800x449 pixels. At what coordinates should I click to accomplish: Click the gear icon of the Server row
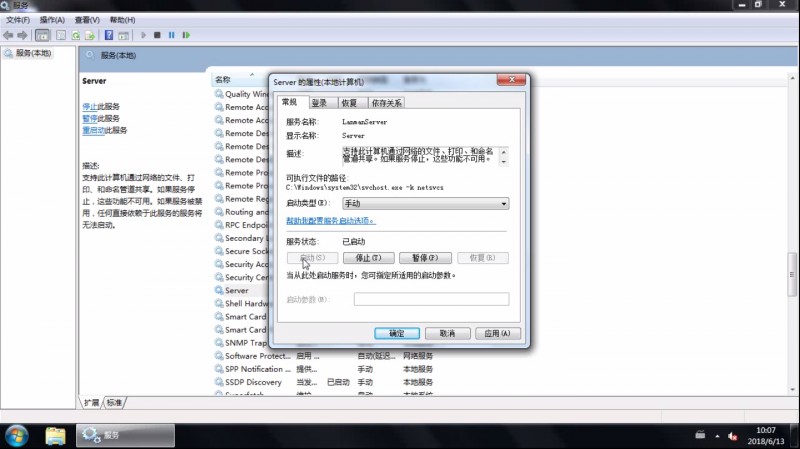pyautogui.click(x=219, y=290)
